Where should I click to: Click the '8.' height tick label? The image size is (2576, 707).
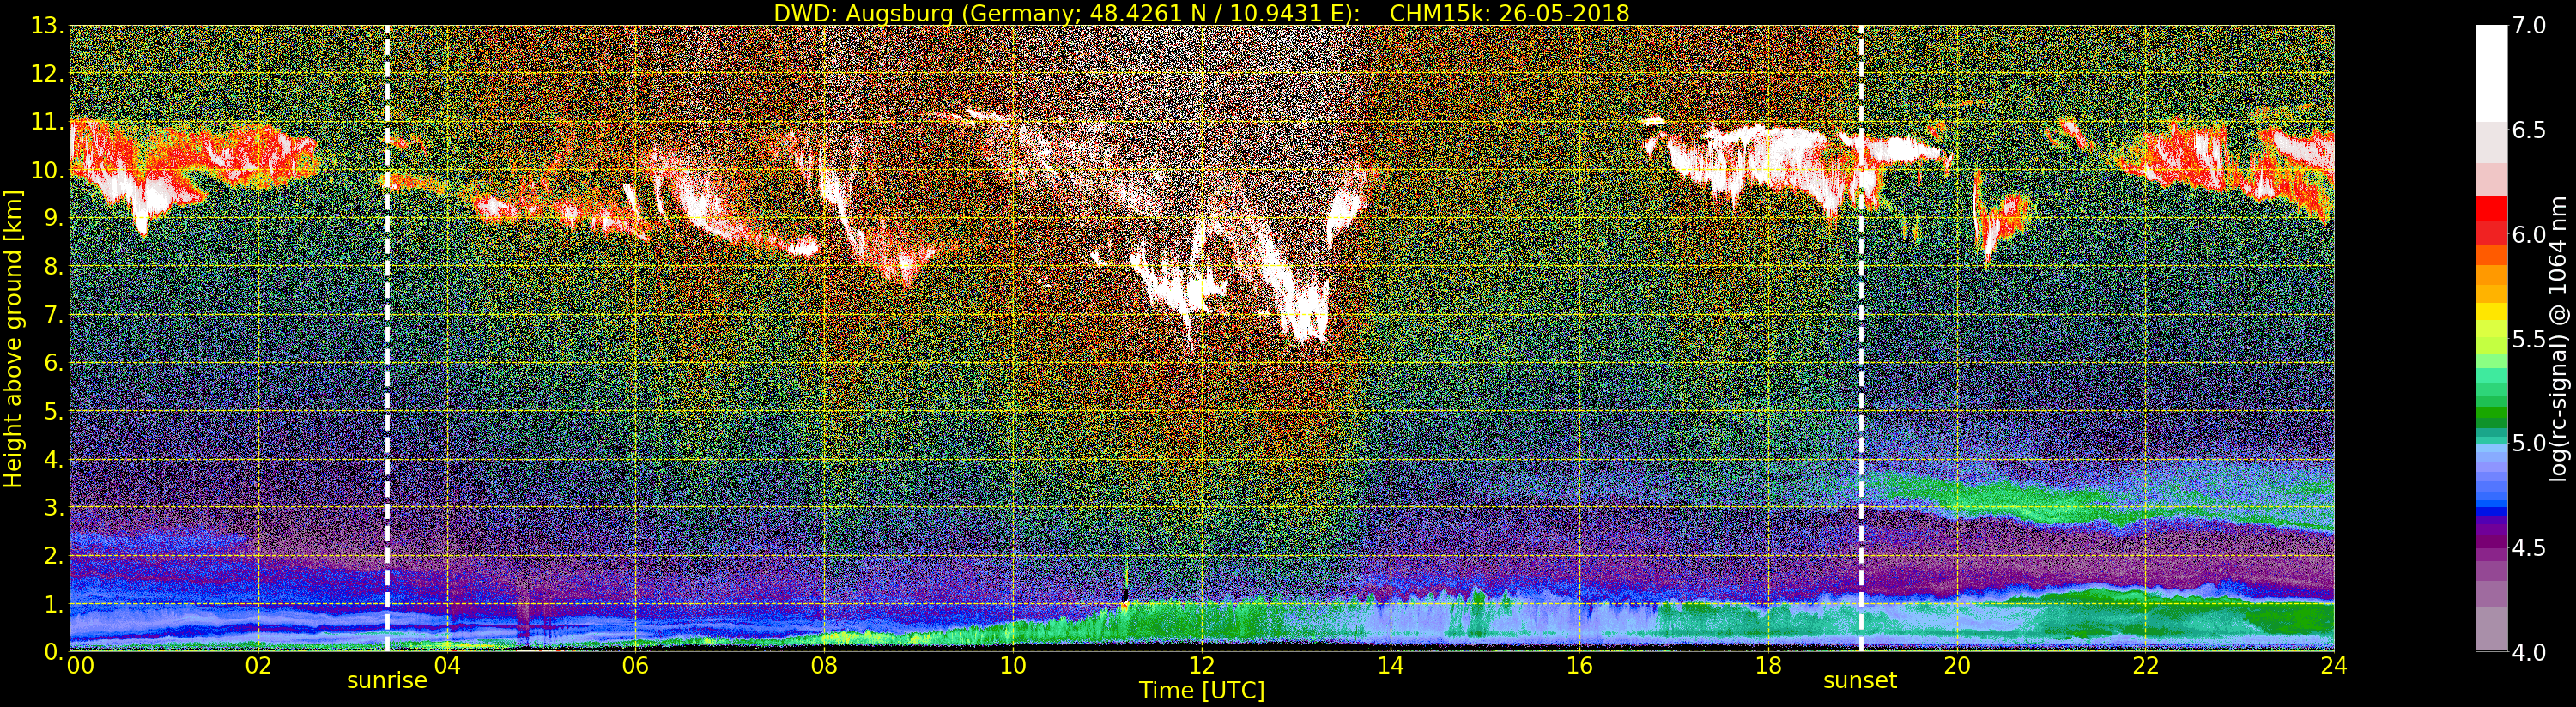pos(54,266)
